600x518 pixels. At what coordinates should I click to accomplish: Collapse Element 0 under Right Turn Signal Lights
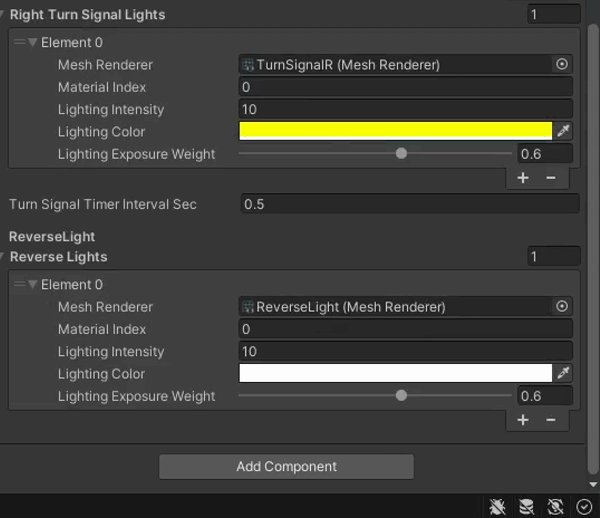(x=33, y=42)
